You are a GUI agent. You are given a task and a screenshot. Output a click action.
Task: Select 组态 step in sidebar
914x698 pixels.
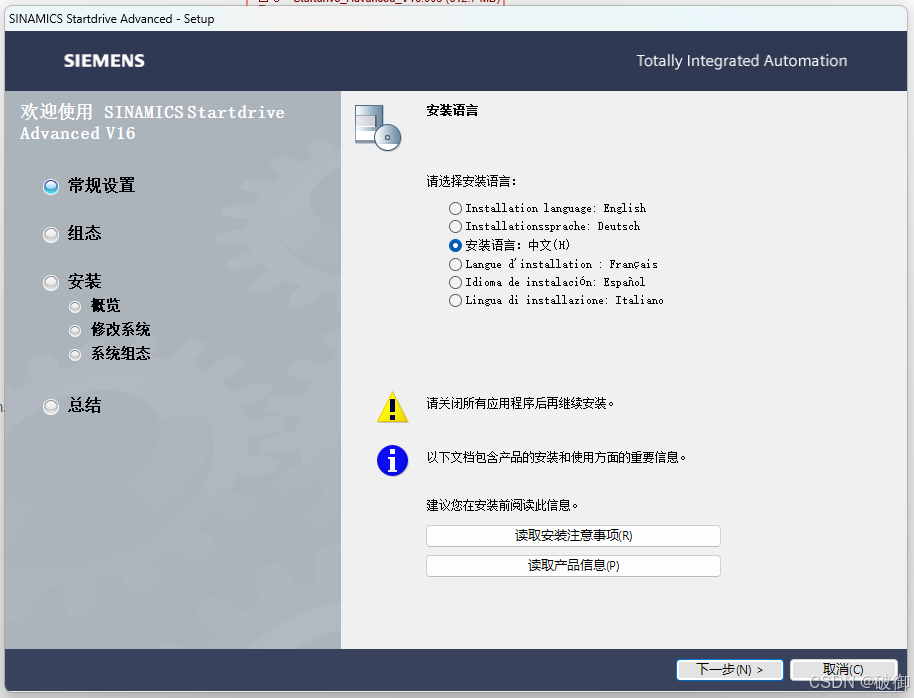pos(73,234)
